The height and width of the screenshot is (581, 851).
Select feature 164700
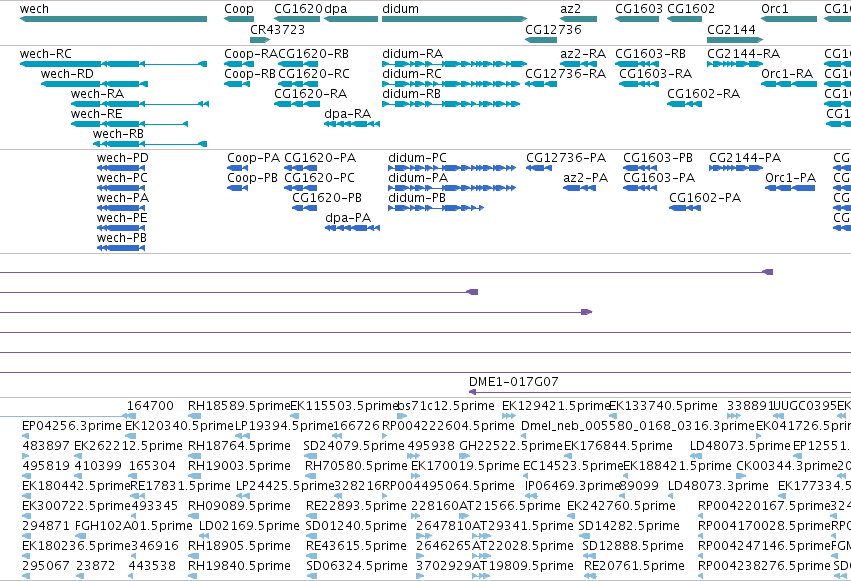150,406
